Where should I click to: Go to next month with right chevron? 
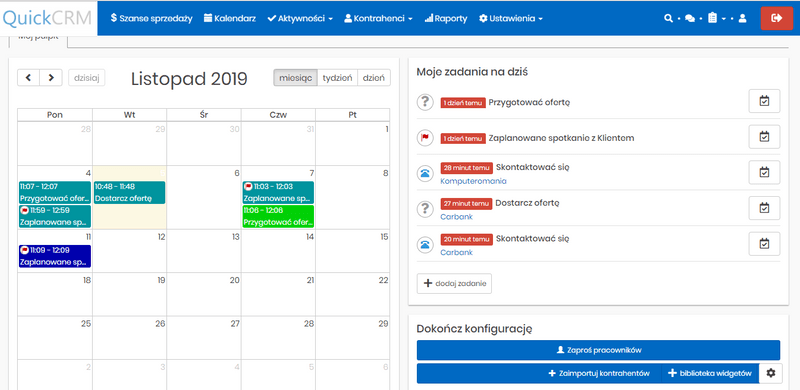[51, 78]
